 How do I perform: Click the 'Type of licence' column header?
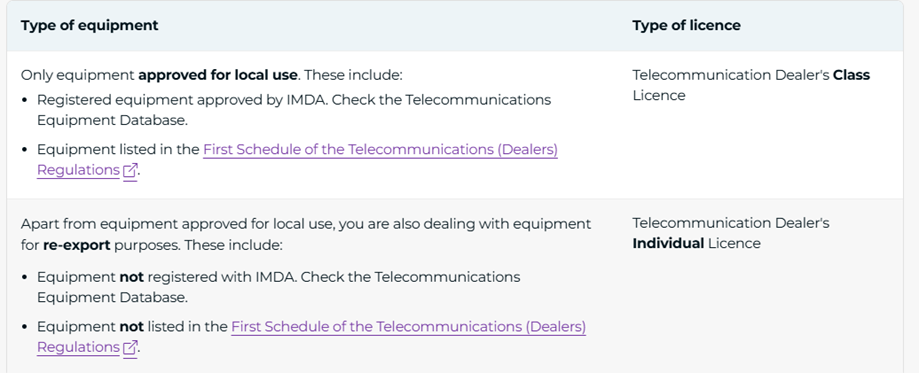pos(686,25)
